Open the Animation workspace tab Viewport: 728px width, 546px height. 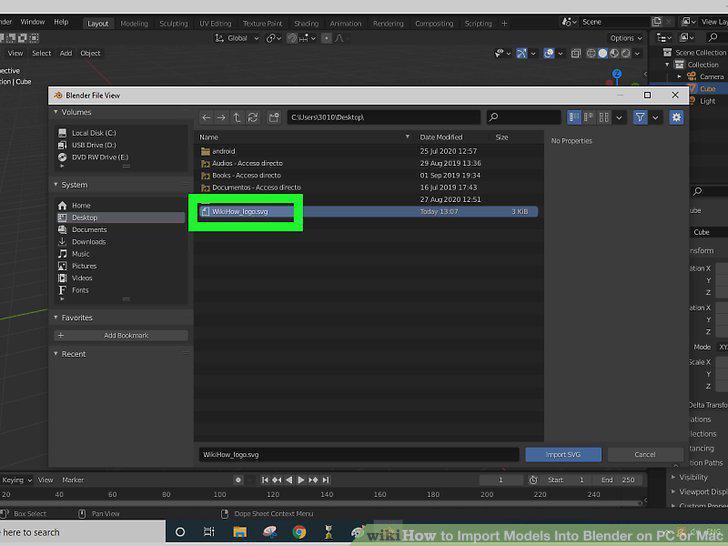(x=345, y=23)
